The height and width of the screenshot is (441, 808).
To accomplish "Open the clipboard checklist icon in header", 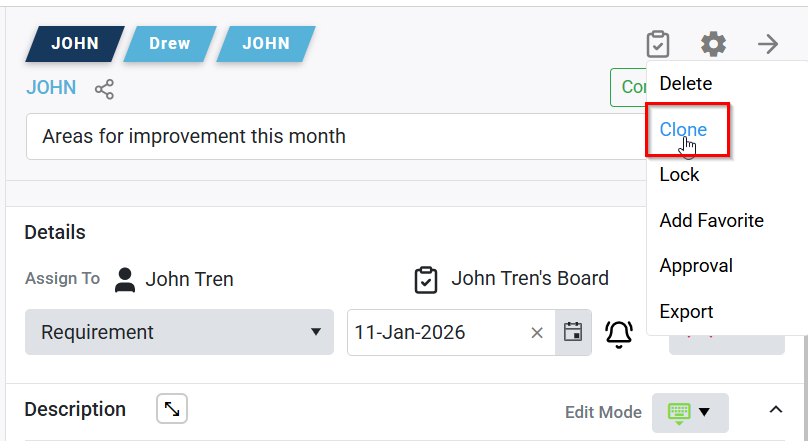I will (657, 44).
